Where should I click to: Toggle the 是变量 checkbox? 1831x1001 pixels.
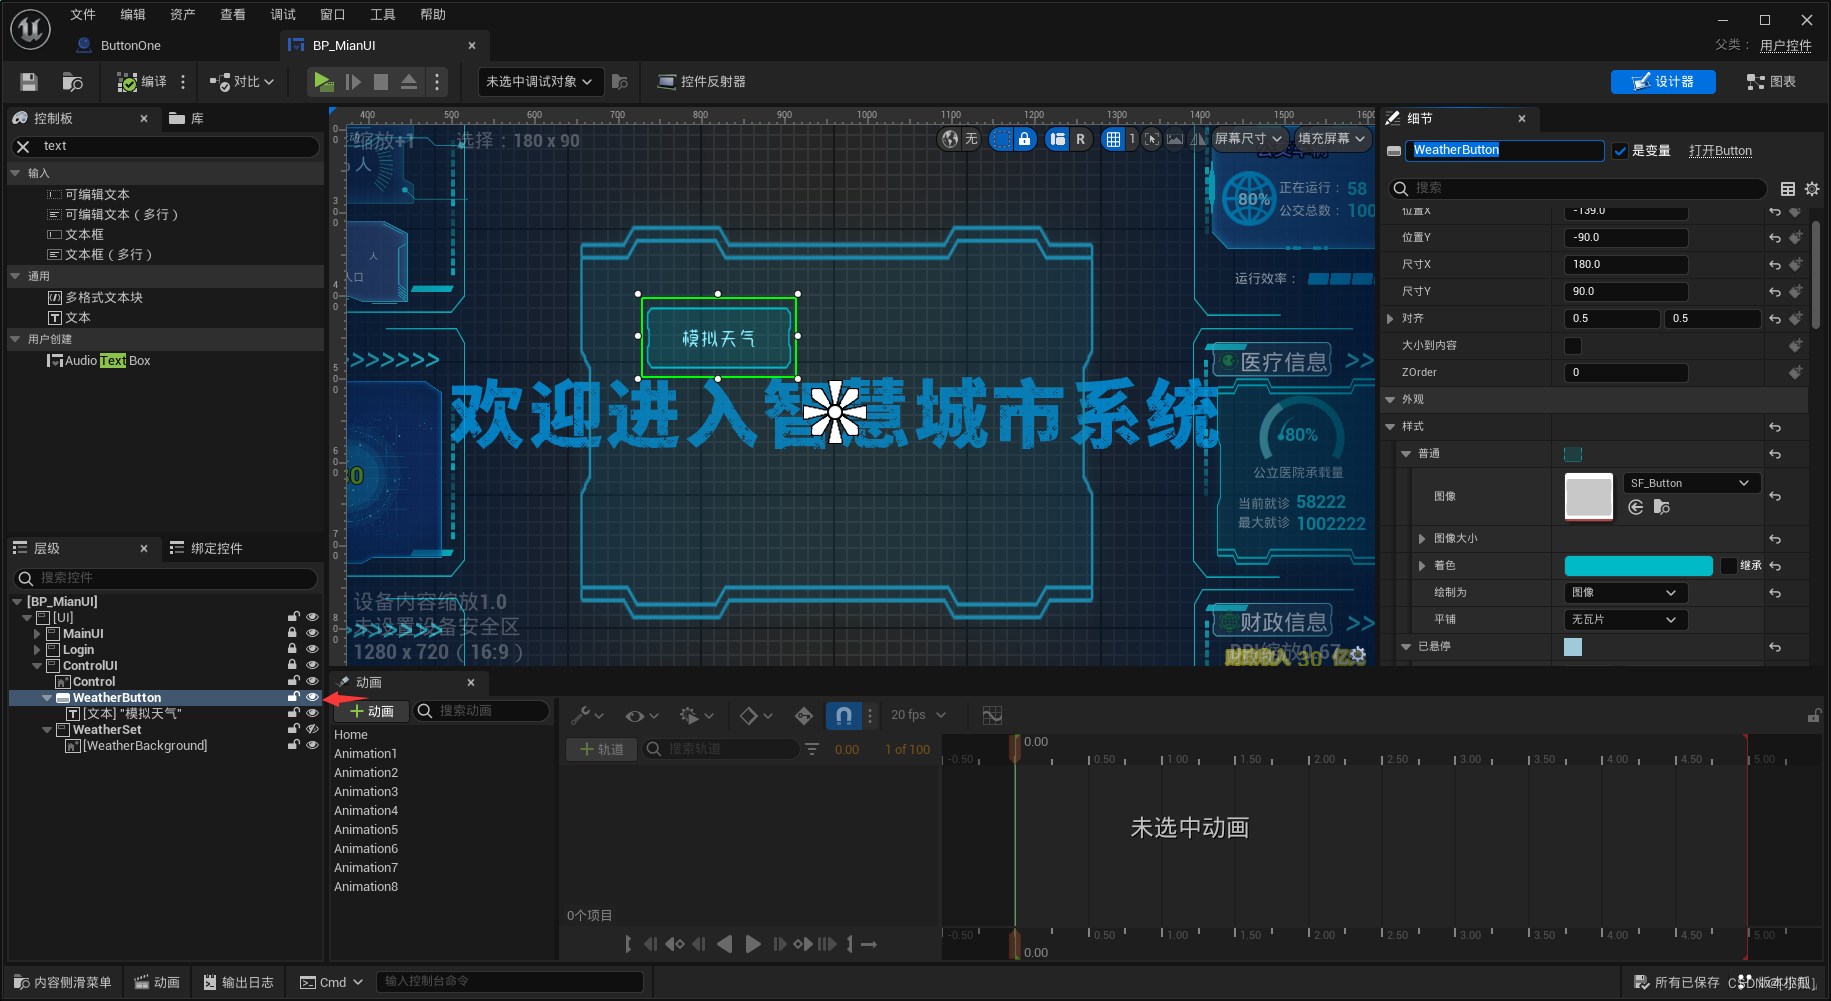(x=1620, y=151)
